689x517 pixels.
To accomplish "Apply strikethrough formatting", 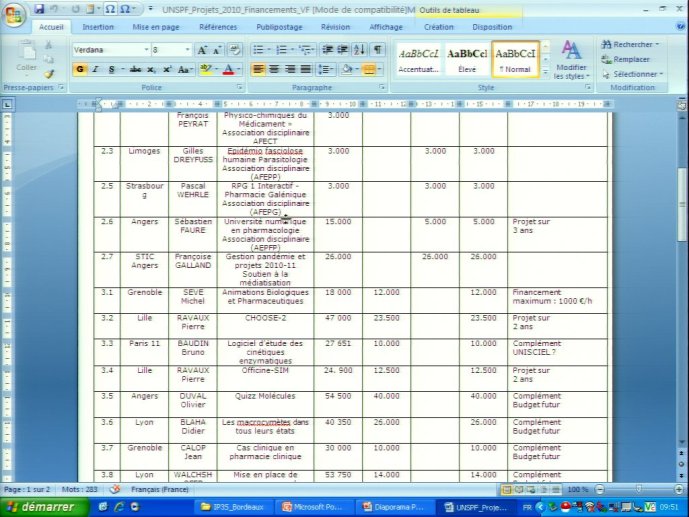I will (135, 69).
